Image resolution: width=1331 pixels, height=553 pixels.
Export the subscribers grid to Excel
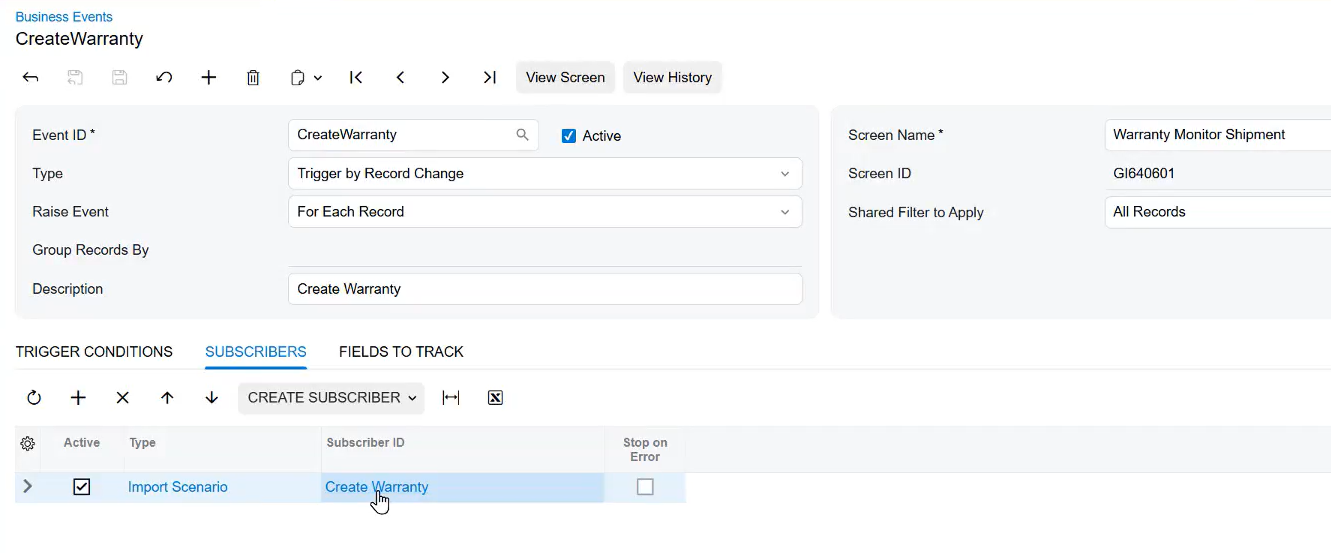(495, 398)
